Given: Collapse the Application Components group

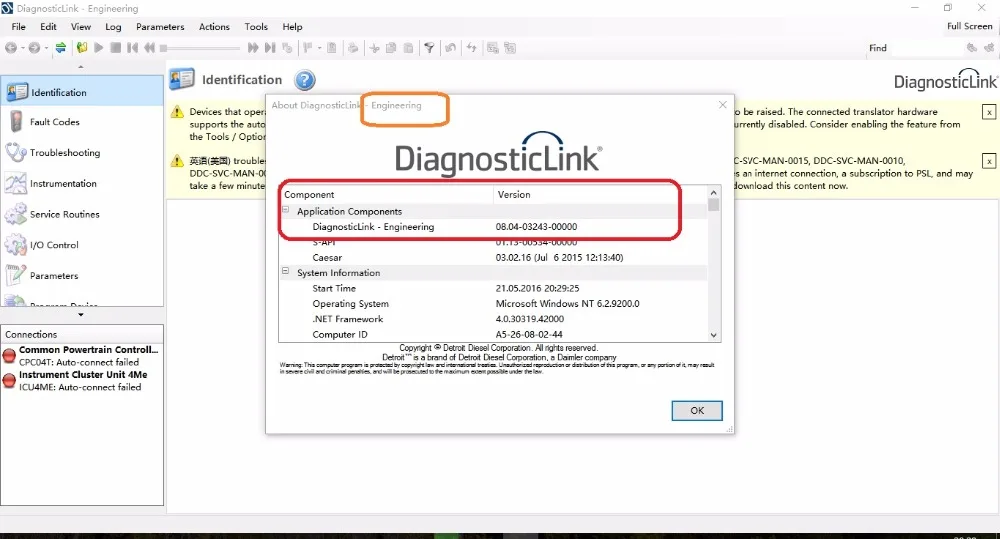Looking at the screenshot, I should click(286, 210).
